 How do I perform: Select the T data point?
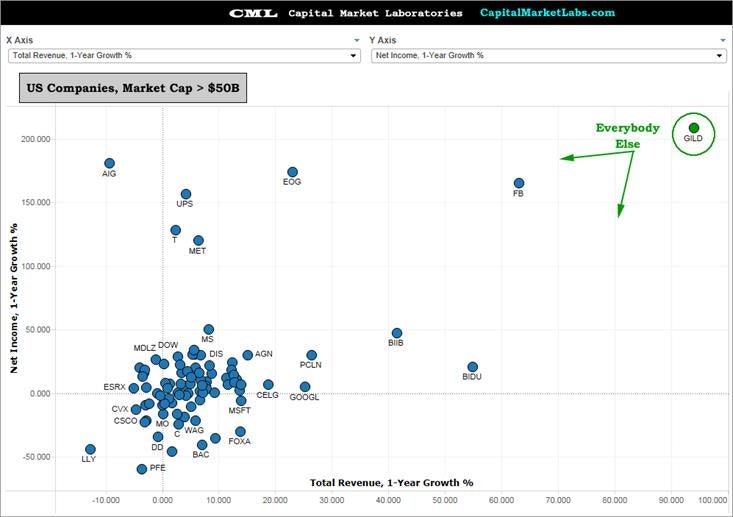(x=176, y=230)
